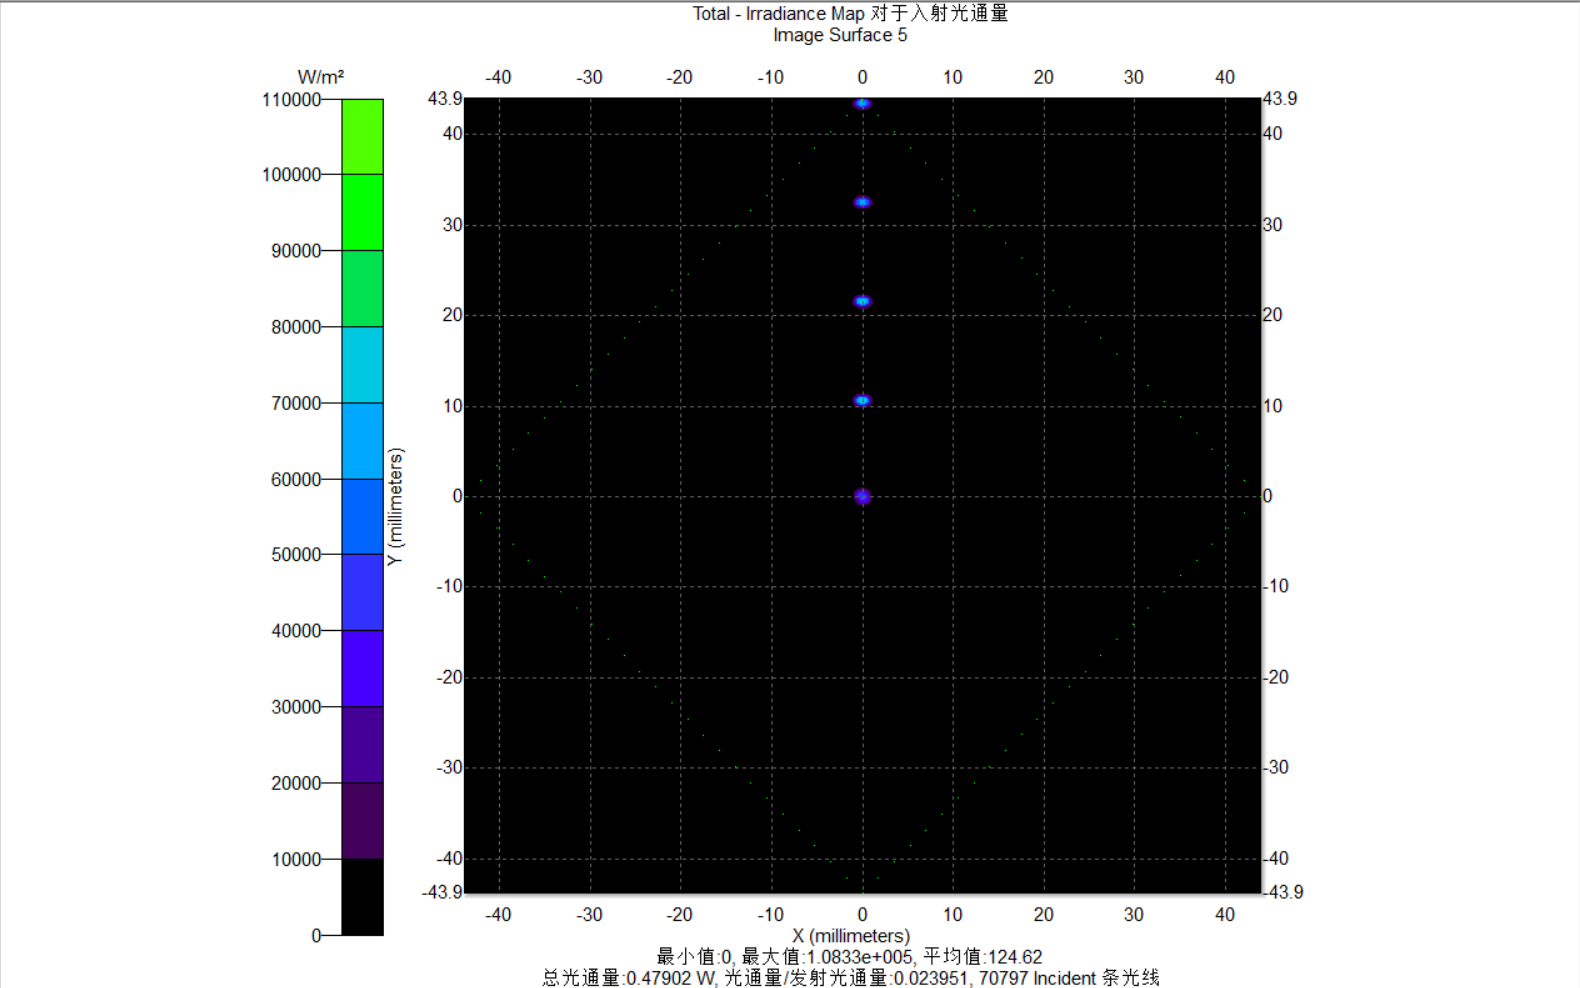Viewport: 1580px width, 988px height.
Task: Click the '10' label on the top X axis
Action: pos(953,77)
